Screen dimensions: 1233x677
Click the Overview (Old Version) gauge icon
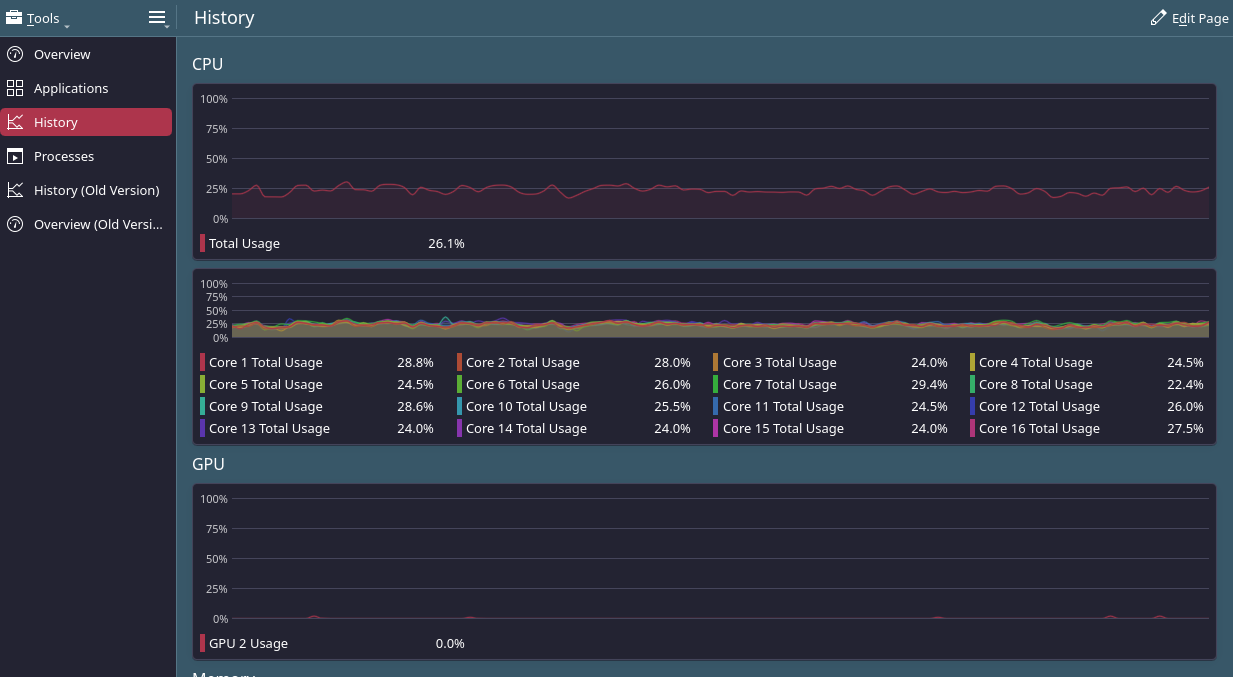point(15,224)
